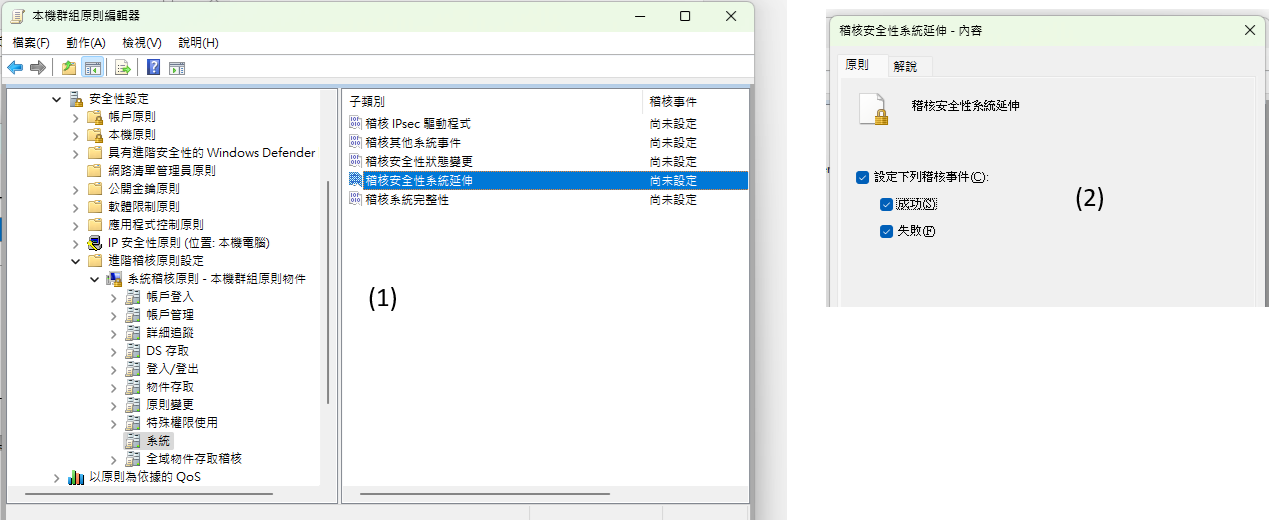
Task: Open Help with the question mark icon
Action: tap(154, 67)
